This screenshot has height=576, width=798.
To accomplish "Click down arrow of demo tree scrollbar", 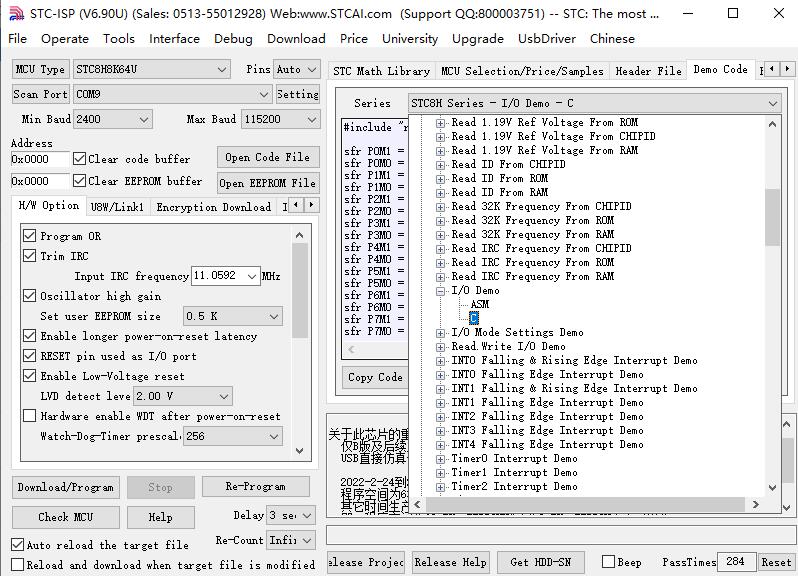I will pyautogui.click(x=772, y=487).
